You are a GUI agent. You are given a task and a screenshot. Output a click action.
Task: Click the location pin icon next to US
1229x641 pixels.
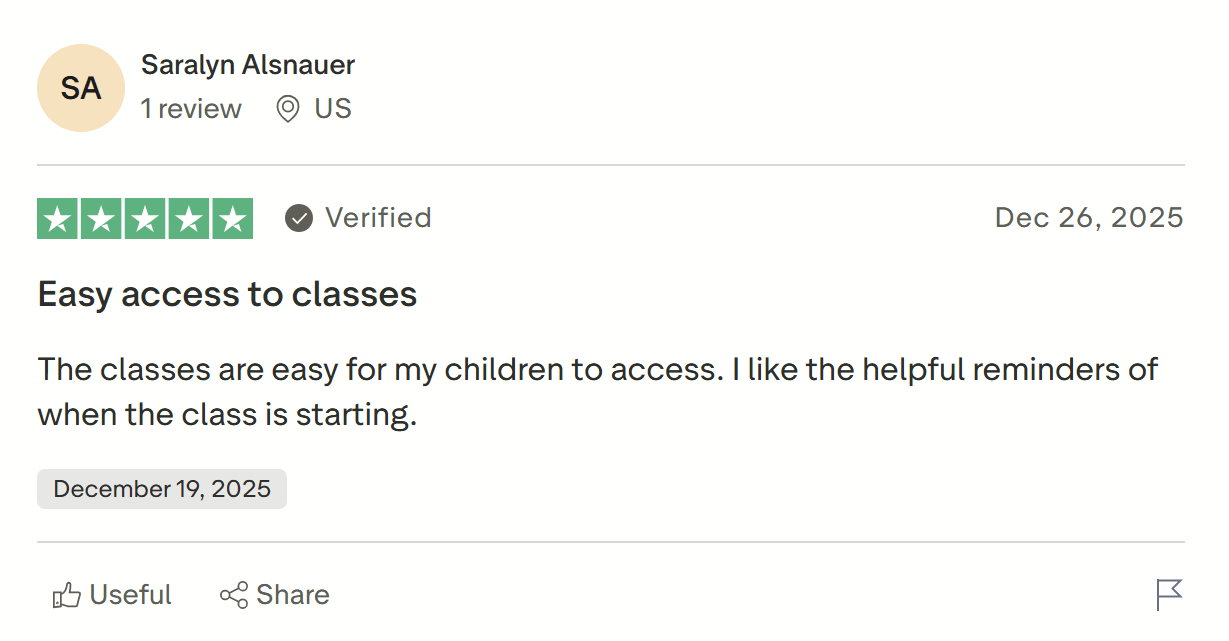coord(286,108)
